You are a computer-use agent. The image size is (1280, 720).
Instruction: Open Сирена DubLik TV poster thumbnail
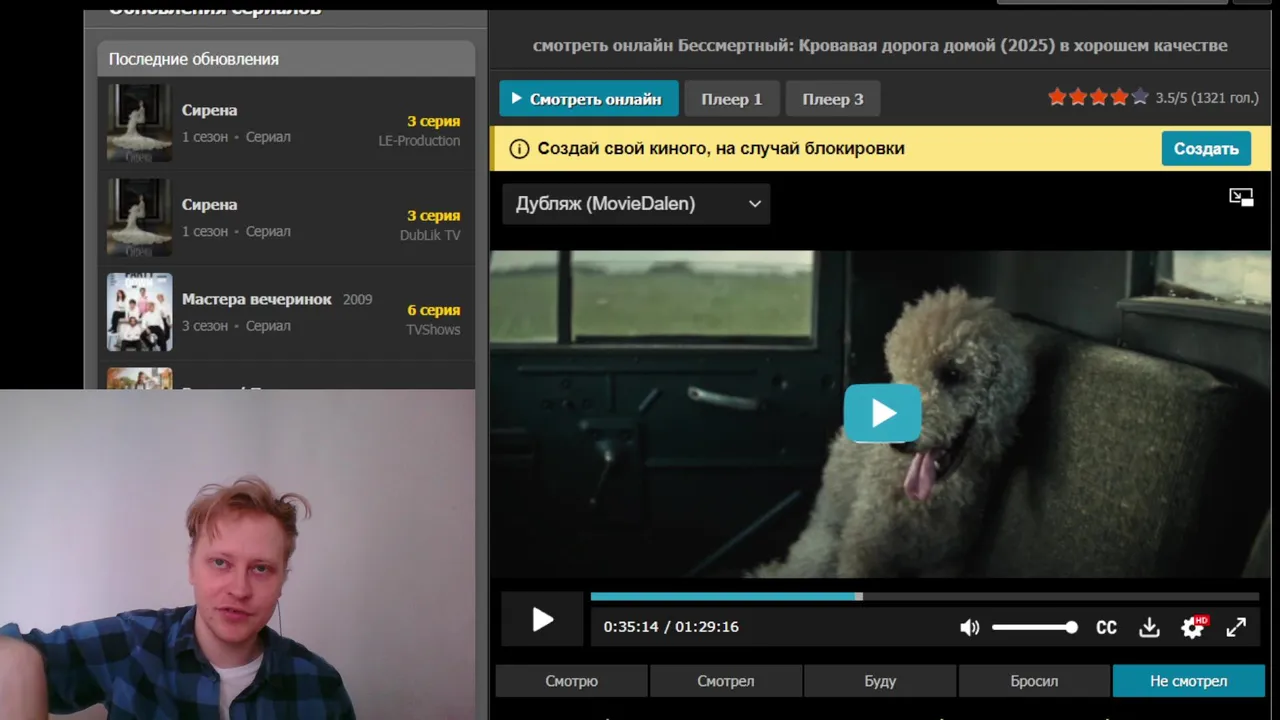click(x=139, y=217)
